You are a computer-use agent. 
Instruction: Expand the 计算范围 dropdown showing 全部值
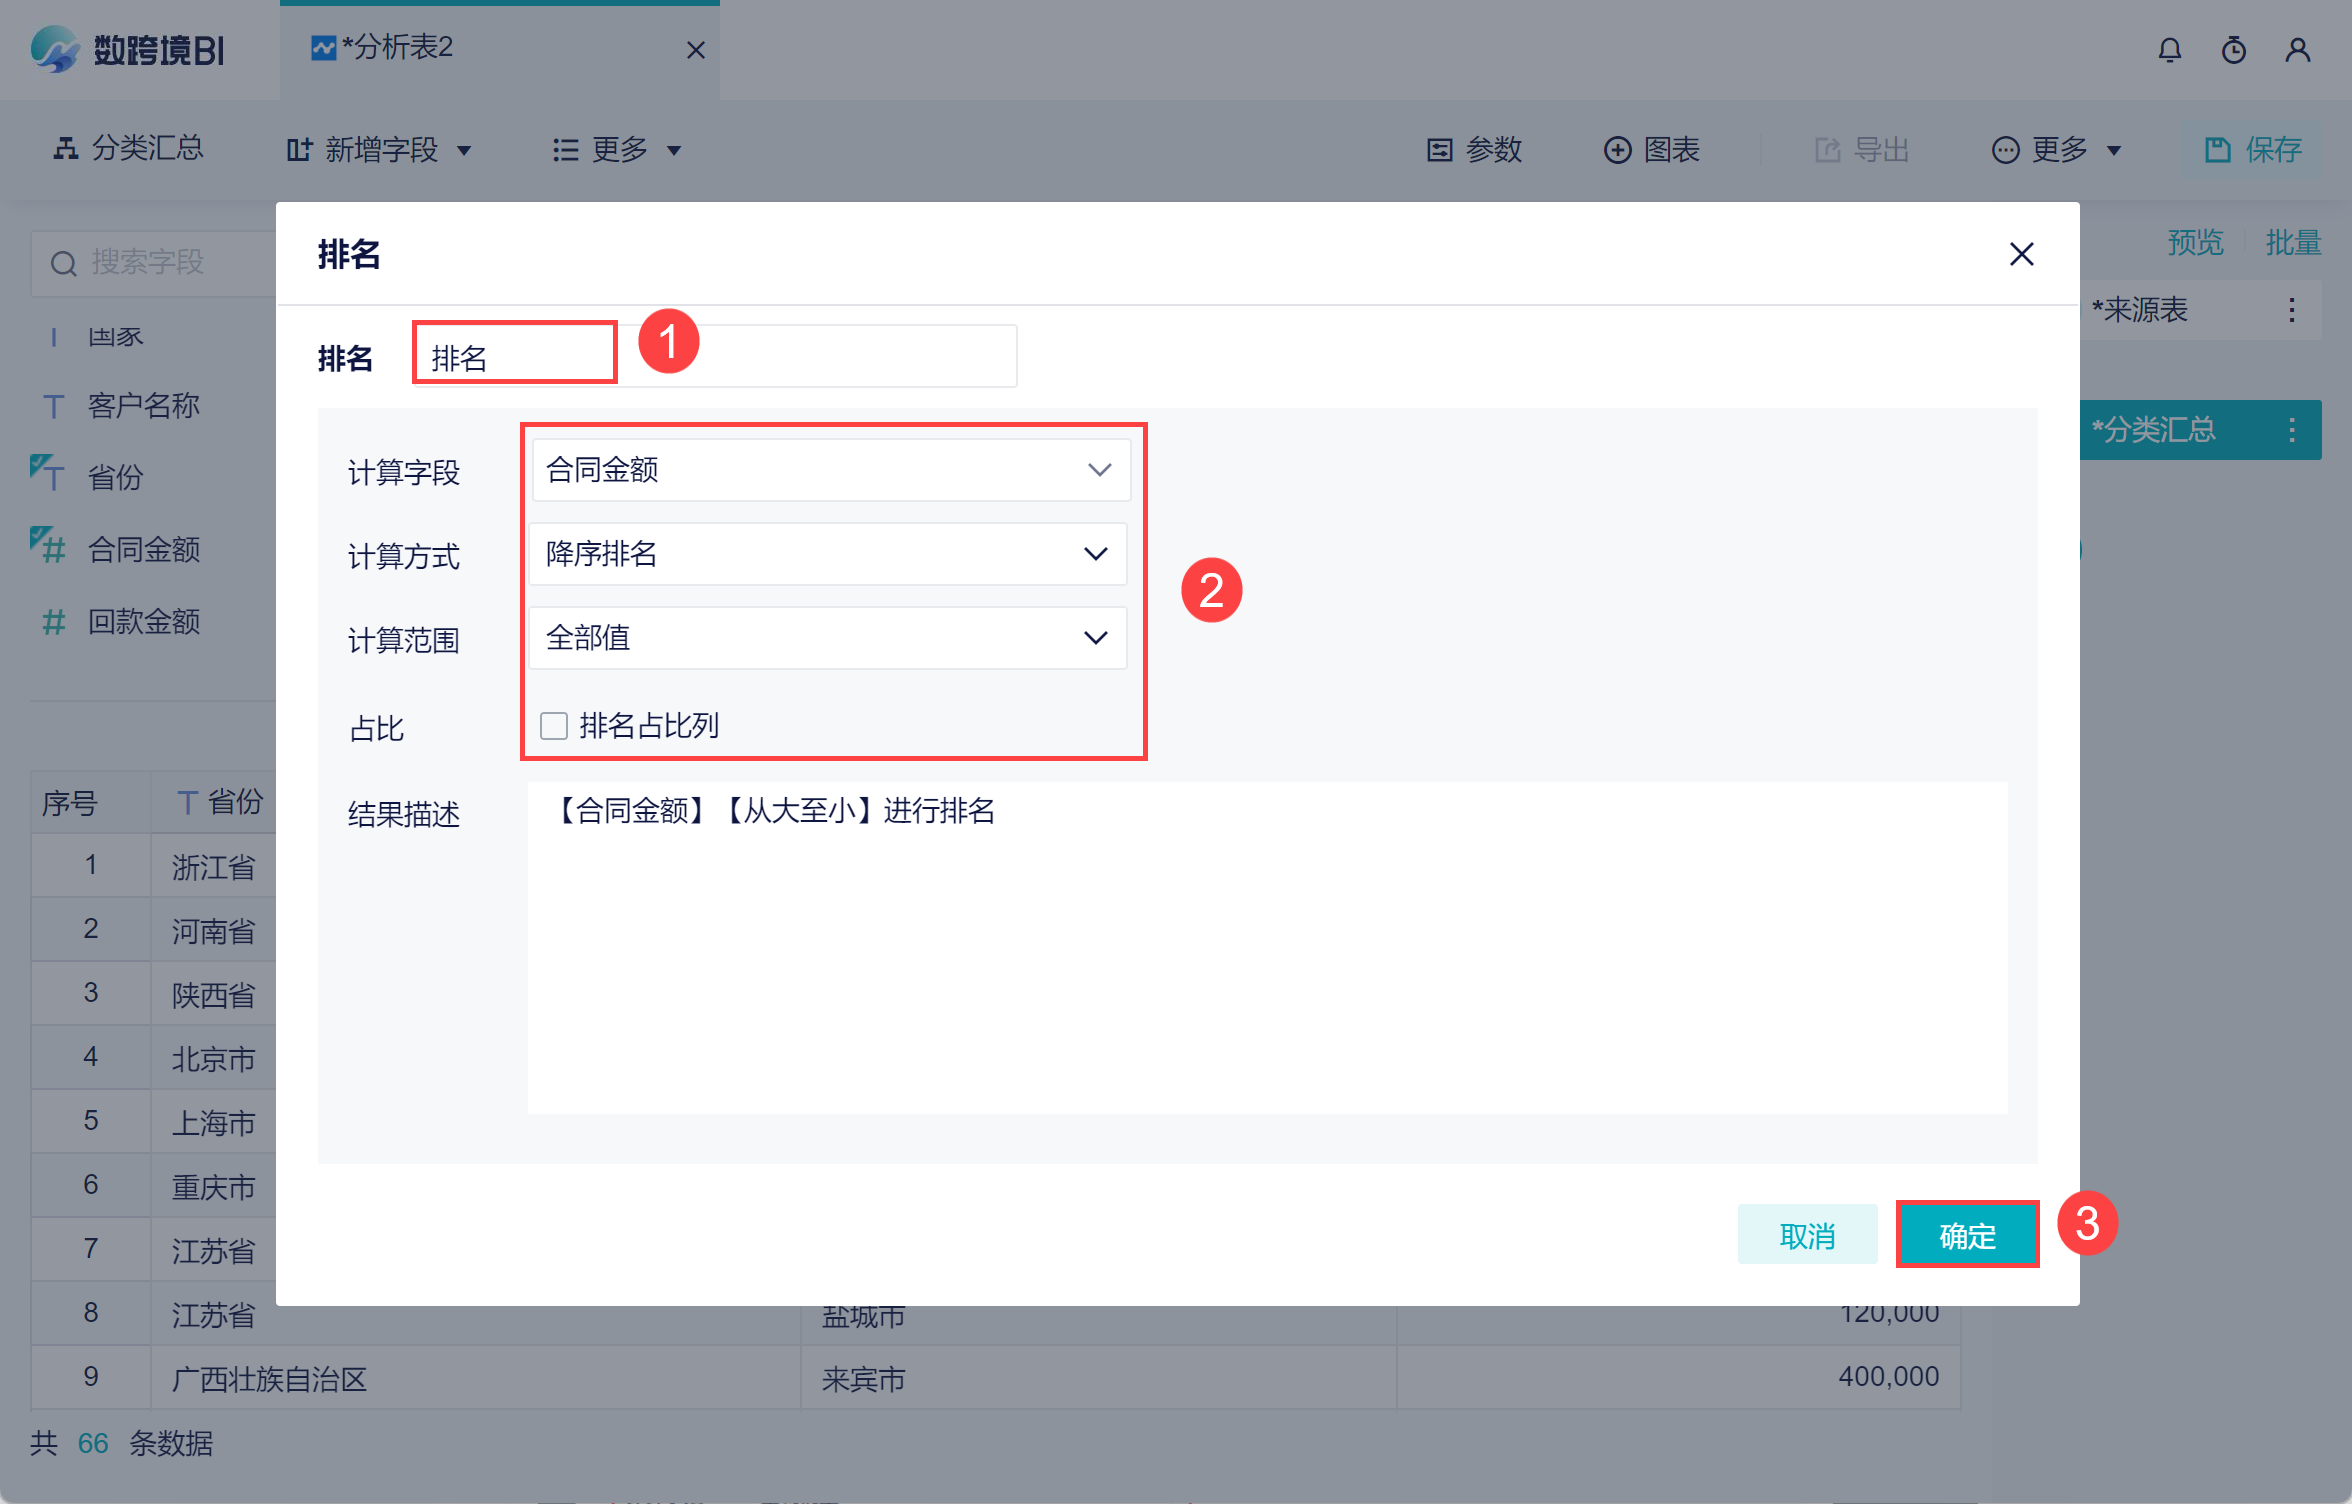[827, 638]
